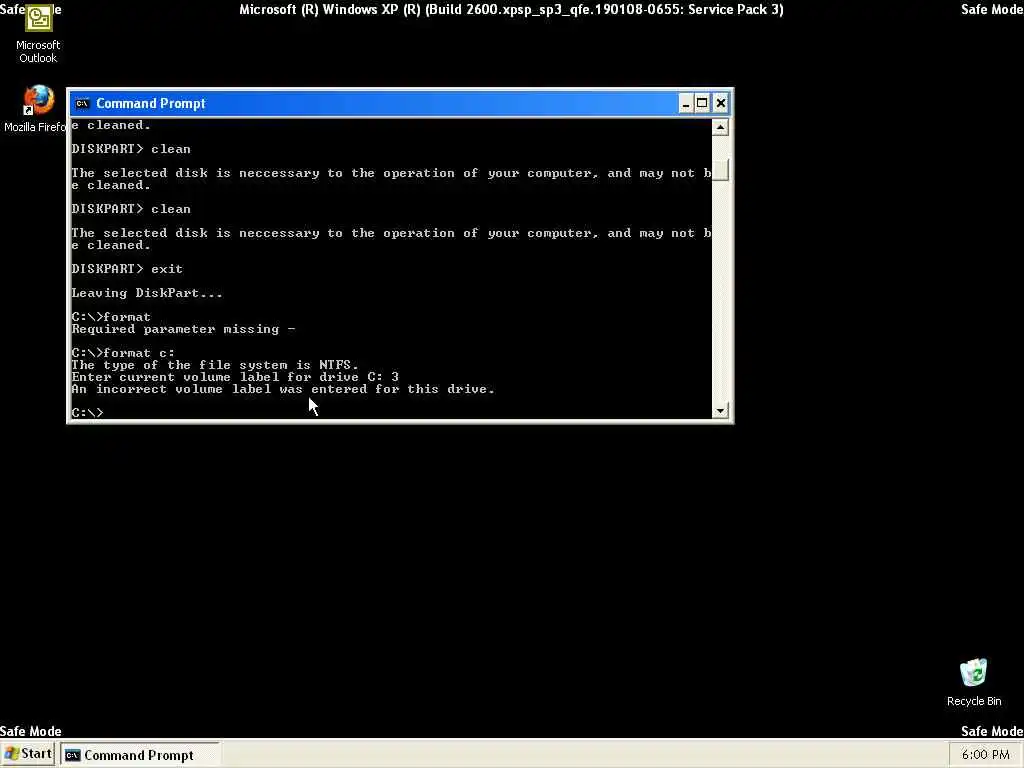The image size is (1024, 768).
Task: Maximize the Command Prompt window
Action: tap(702, 103)
